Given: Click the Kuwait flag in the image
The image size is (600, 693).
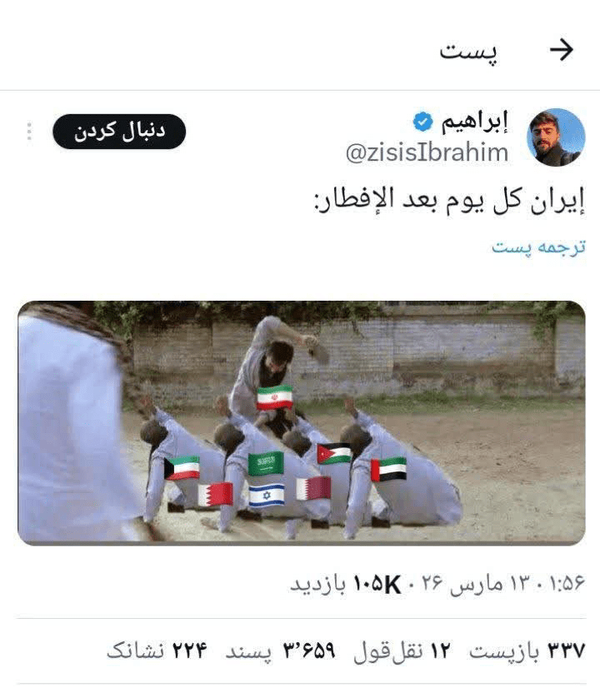Looking at the screenshot, I should point(182,468).
